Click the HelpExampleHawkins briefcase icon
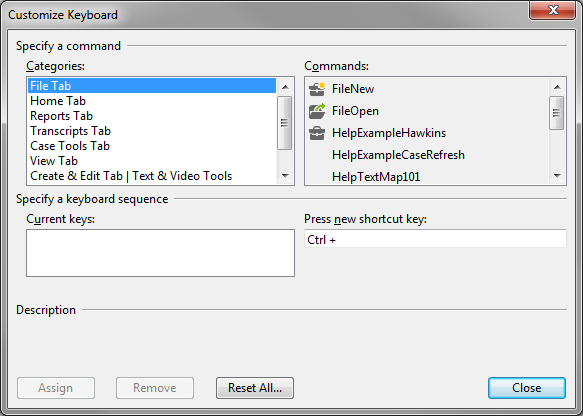This screenshot has height=416, width=583. pos(317,133)
